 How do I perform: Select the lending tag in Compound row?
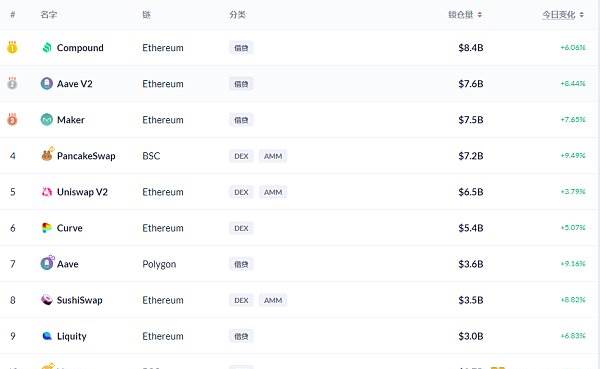[x=241, y=48]
